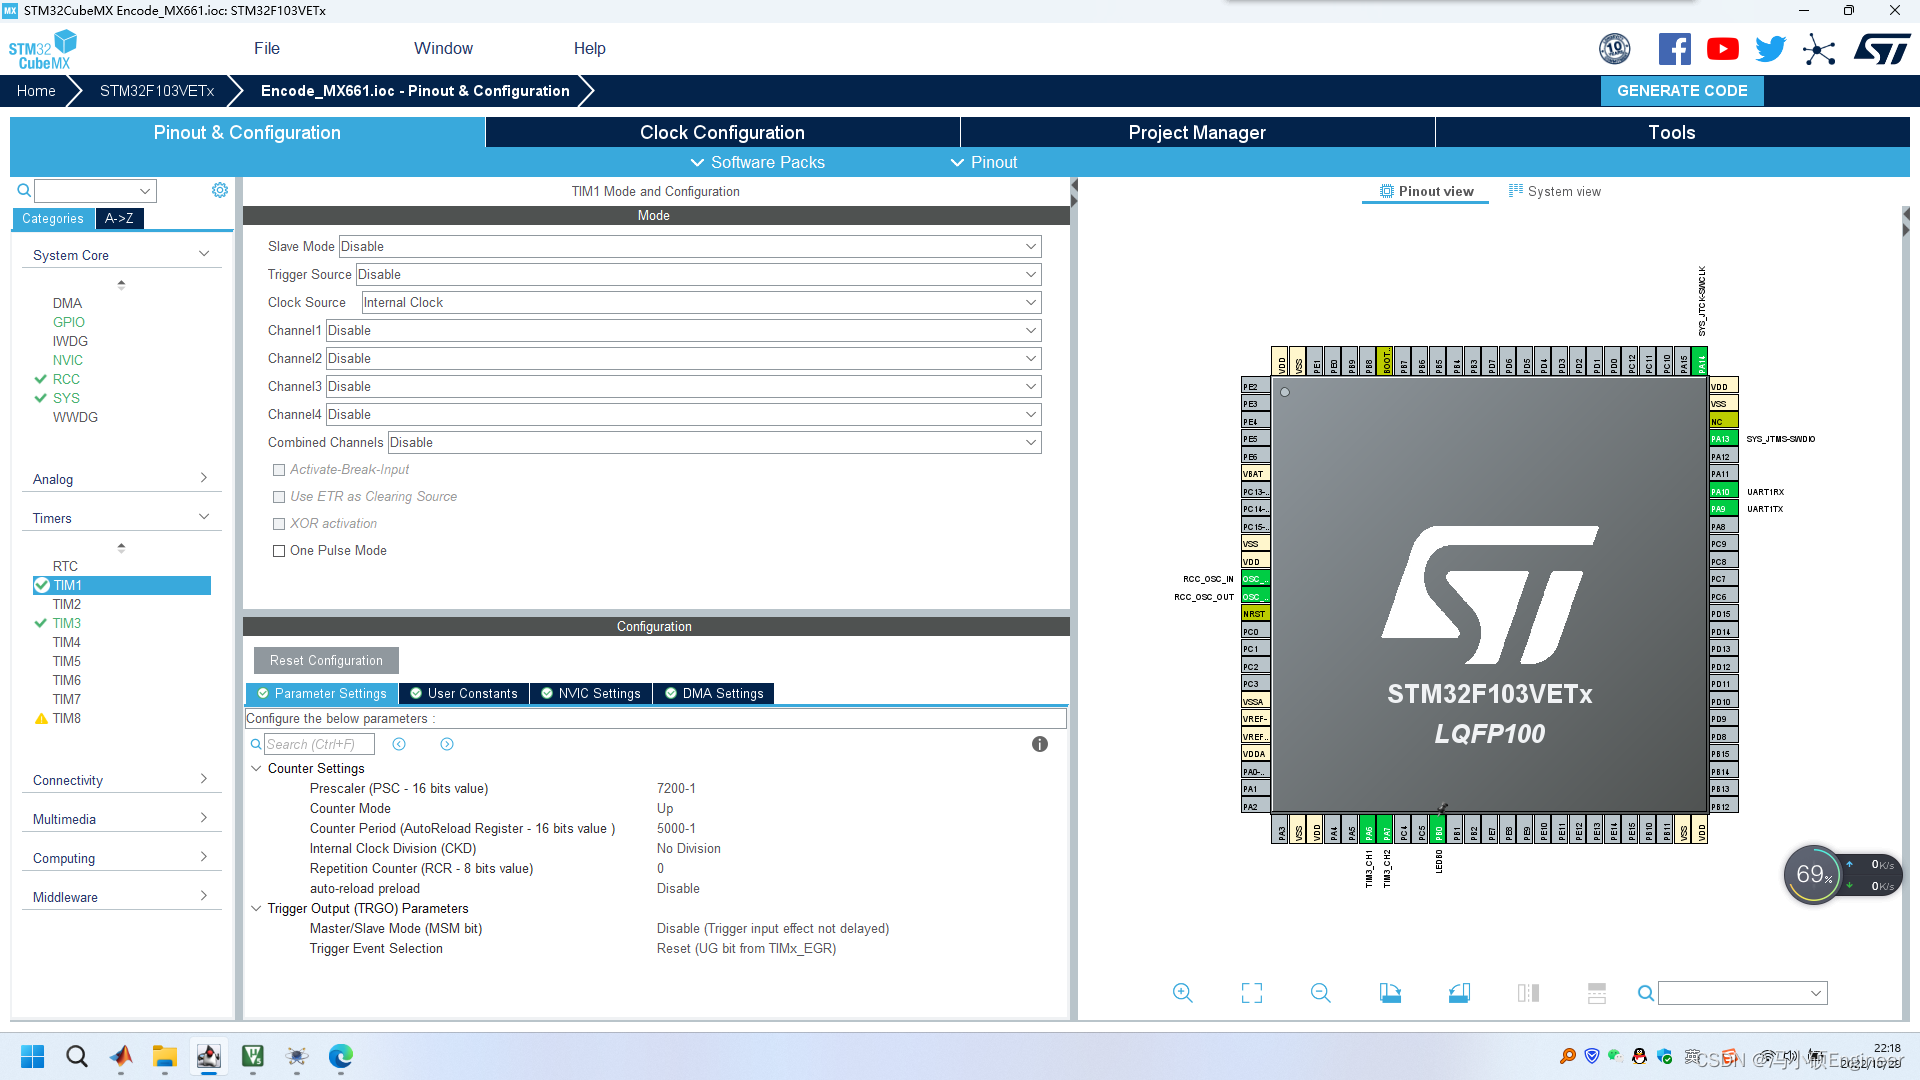This screenshot has height=1080, width=1920.
Task: Switch to the Clock Configuration tab
Action: point(721,132)
